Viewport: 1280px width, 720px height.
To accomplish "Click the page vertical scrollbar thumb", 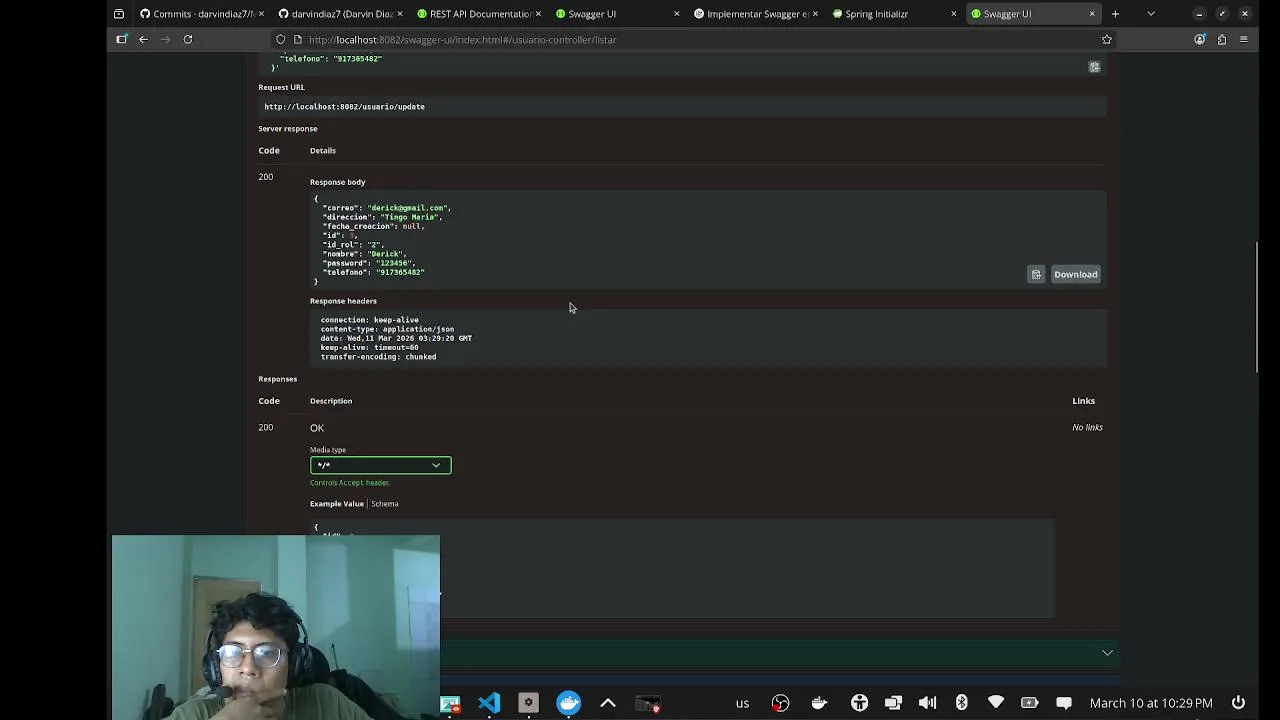I will point(1257,307).
